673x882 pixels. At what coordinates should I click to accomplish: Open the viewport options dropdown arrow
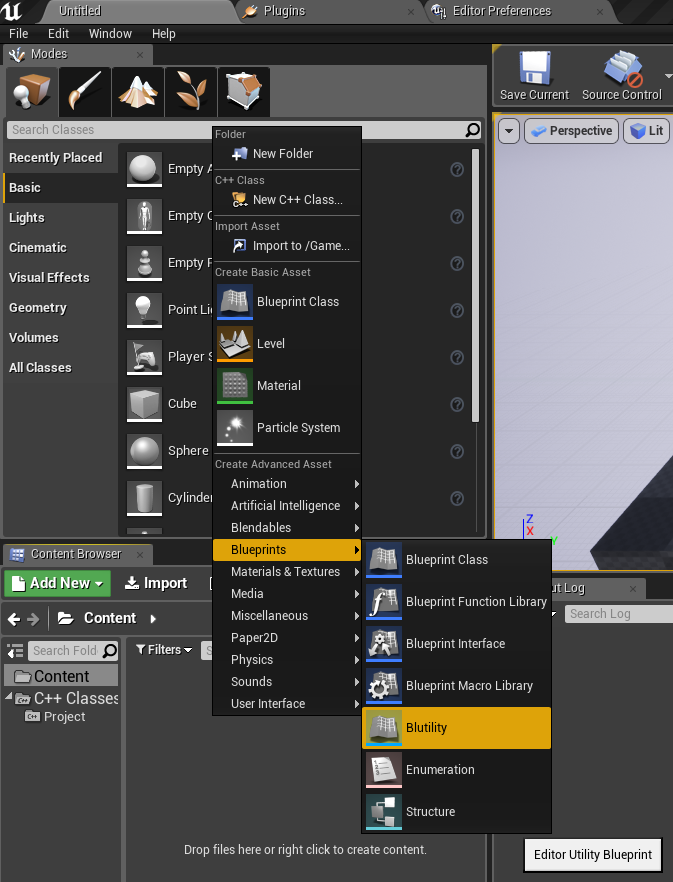(509, 131)
